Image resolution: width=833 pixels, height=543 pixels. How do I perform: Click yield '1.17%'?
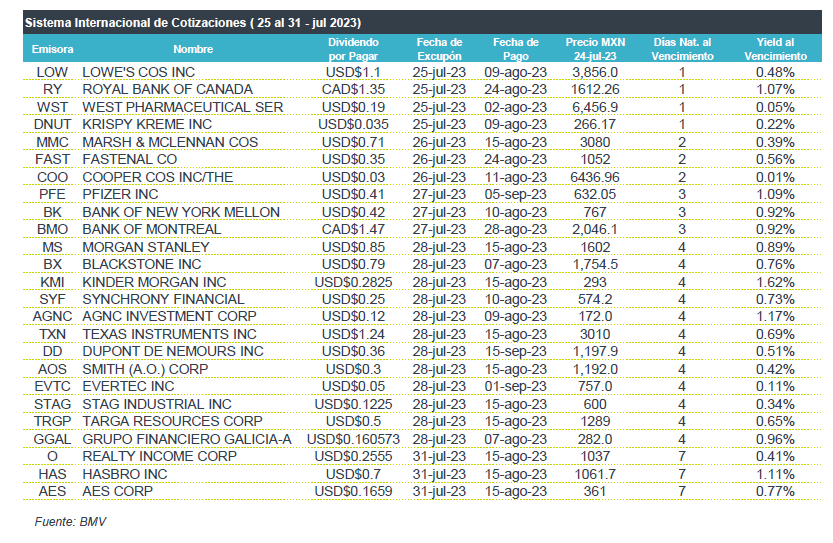(775, 317)
